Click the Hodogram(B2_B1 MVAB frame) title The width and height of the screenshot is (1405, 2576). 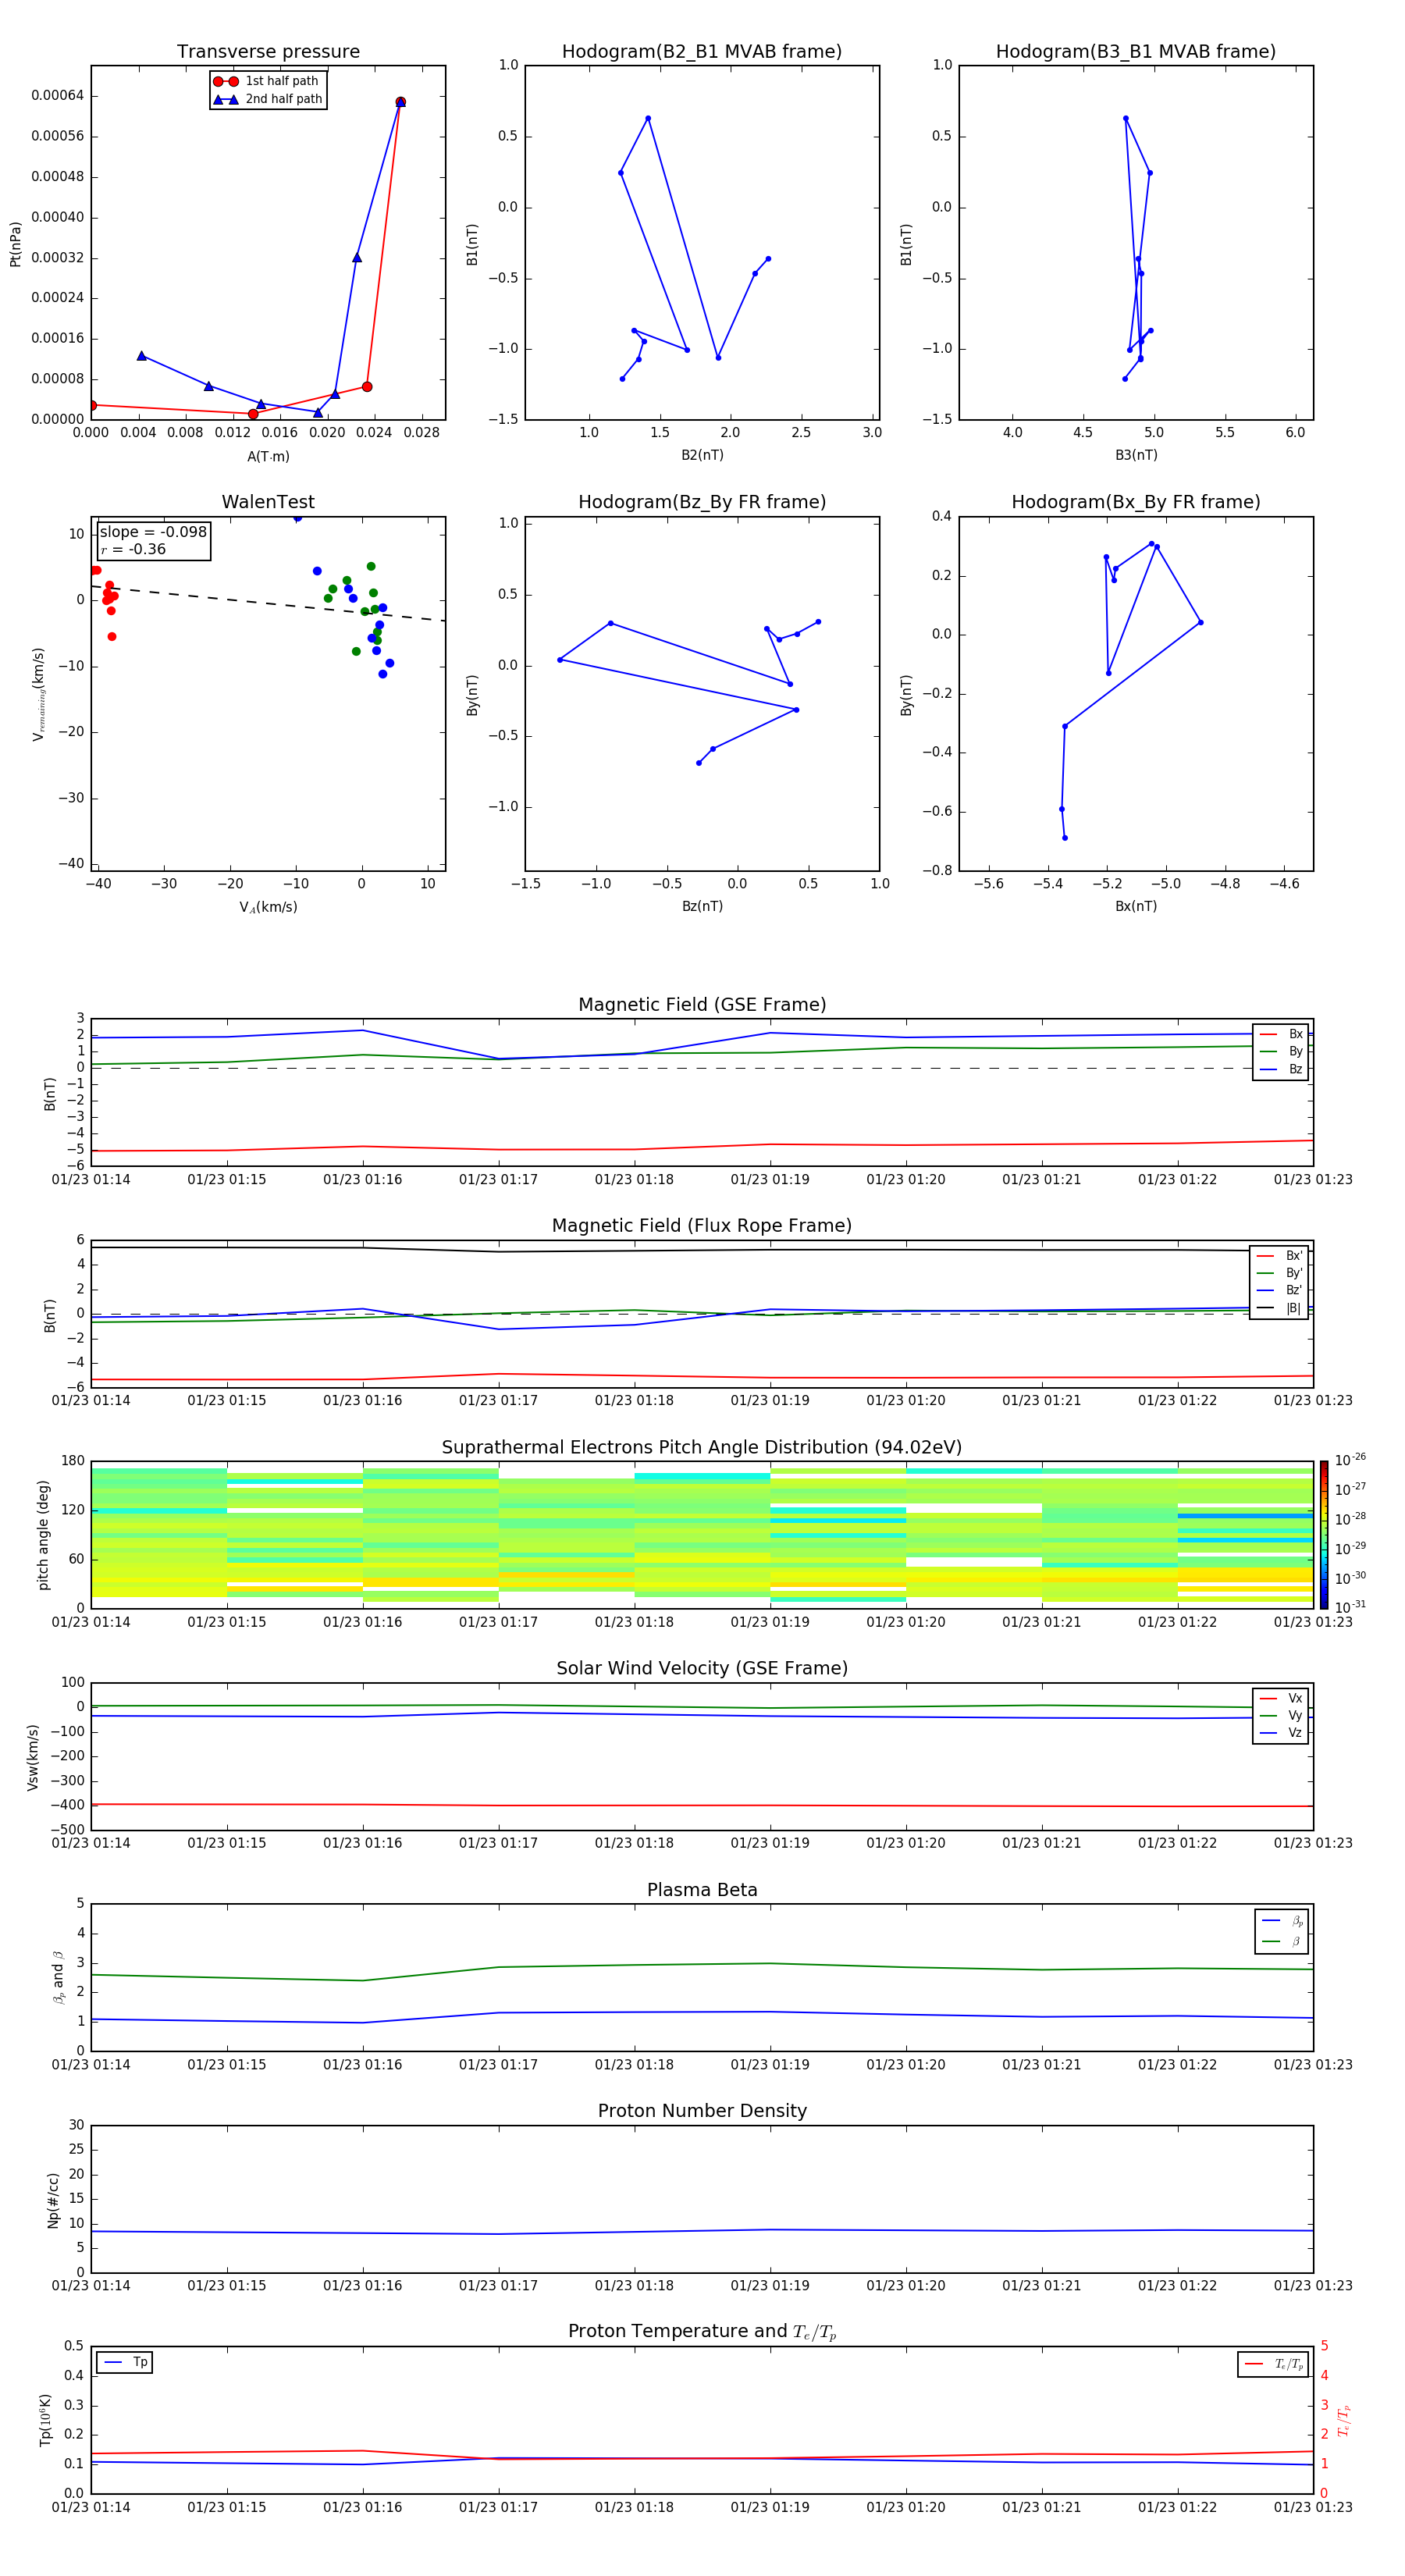pos(702,51)
